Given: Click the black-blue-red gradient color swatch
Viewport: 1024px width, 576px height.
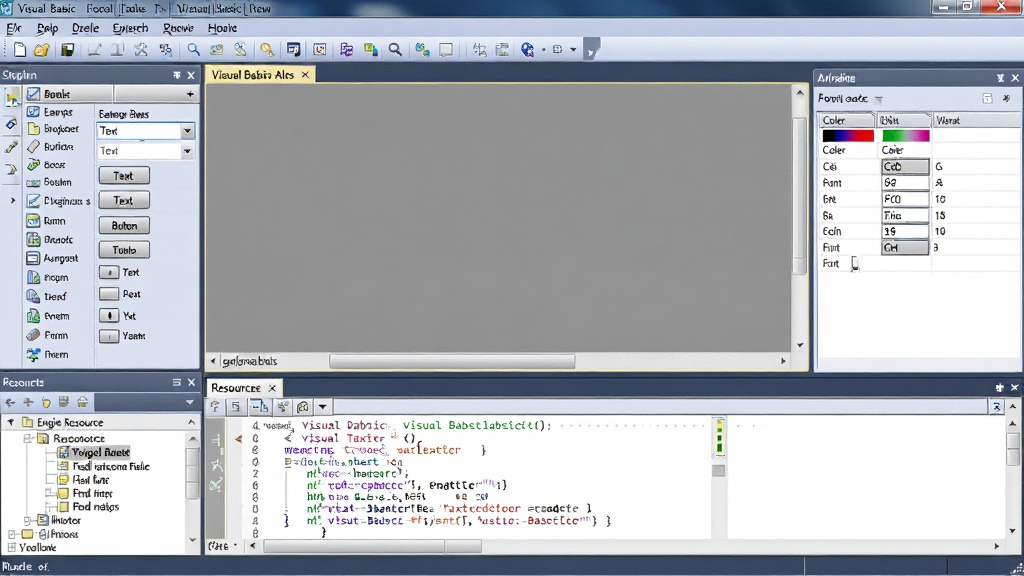Looking at the screenshot, I should [x=848, y=136].
